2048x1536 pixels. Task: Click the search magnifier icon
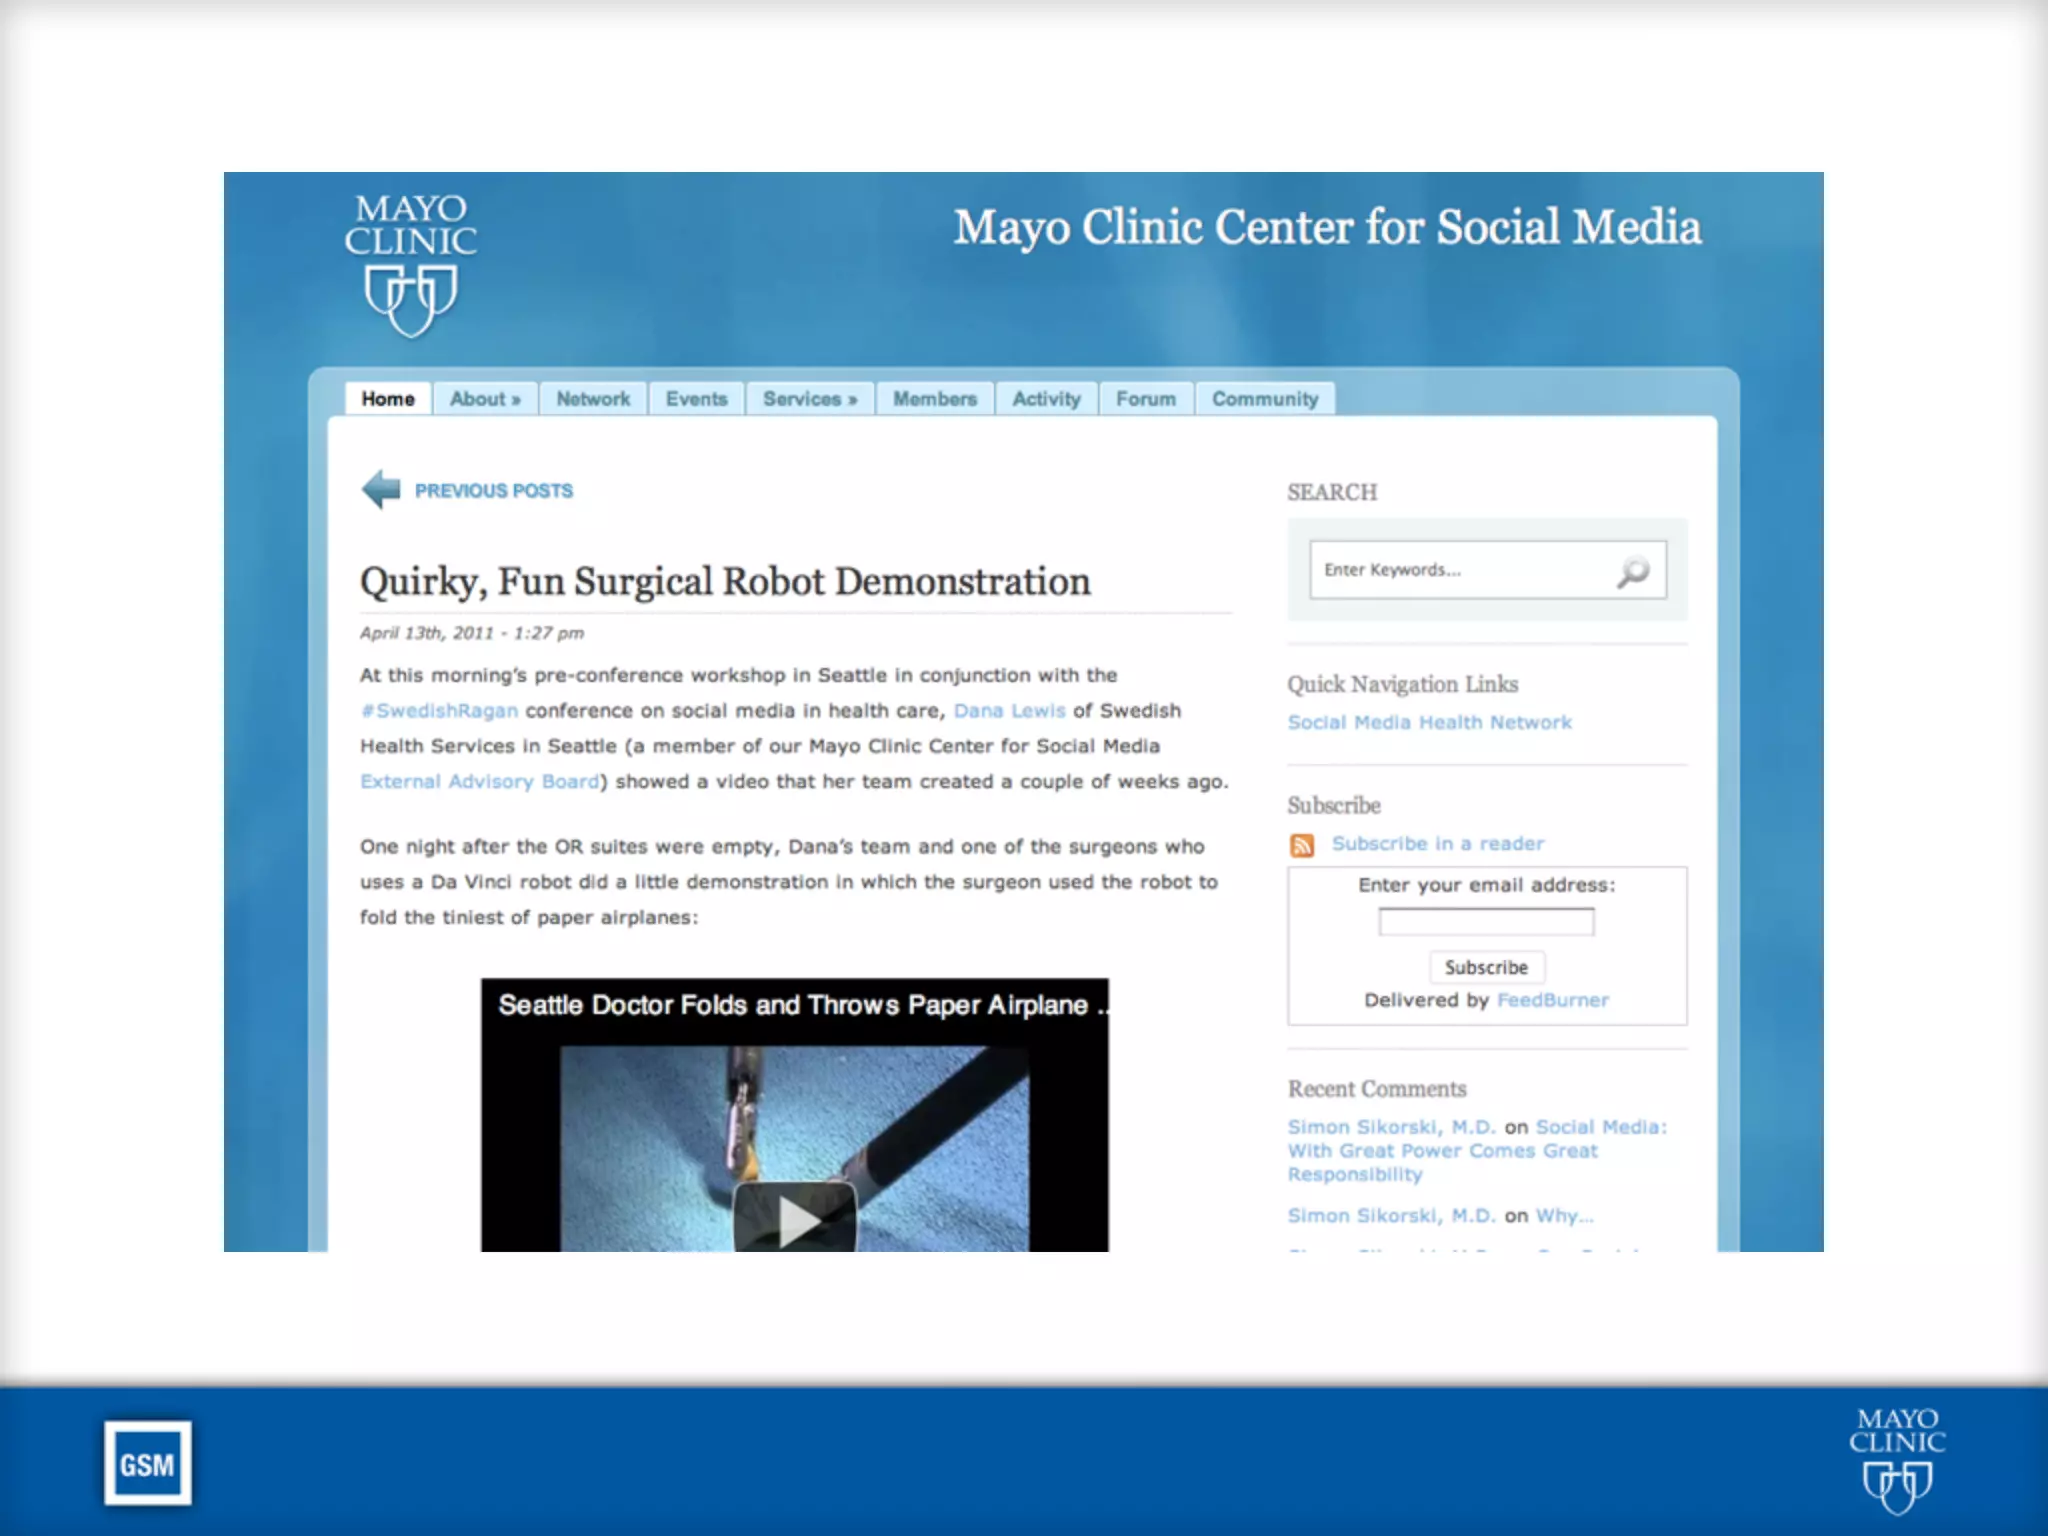(x=1633, y=571)
